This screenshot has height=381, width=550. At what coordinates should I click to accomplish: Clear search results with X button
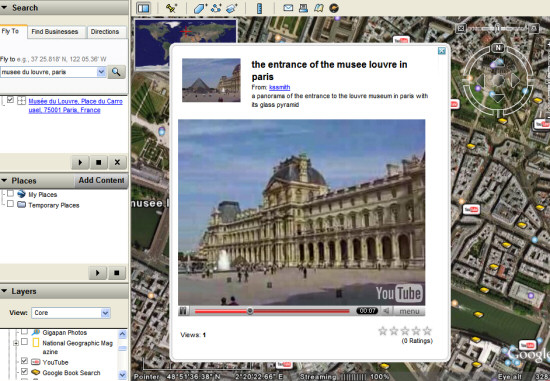pyautogui.click(x=117, y=162)
